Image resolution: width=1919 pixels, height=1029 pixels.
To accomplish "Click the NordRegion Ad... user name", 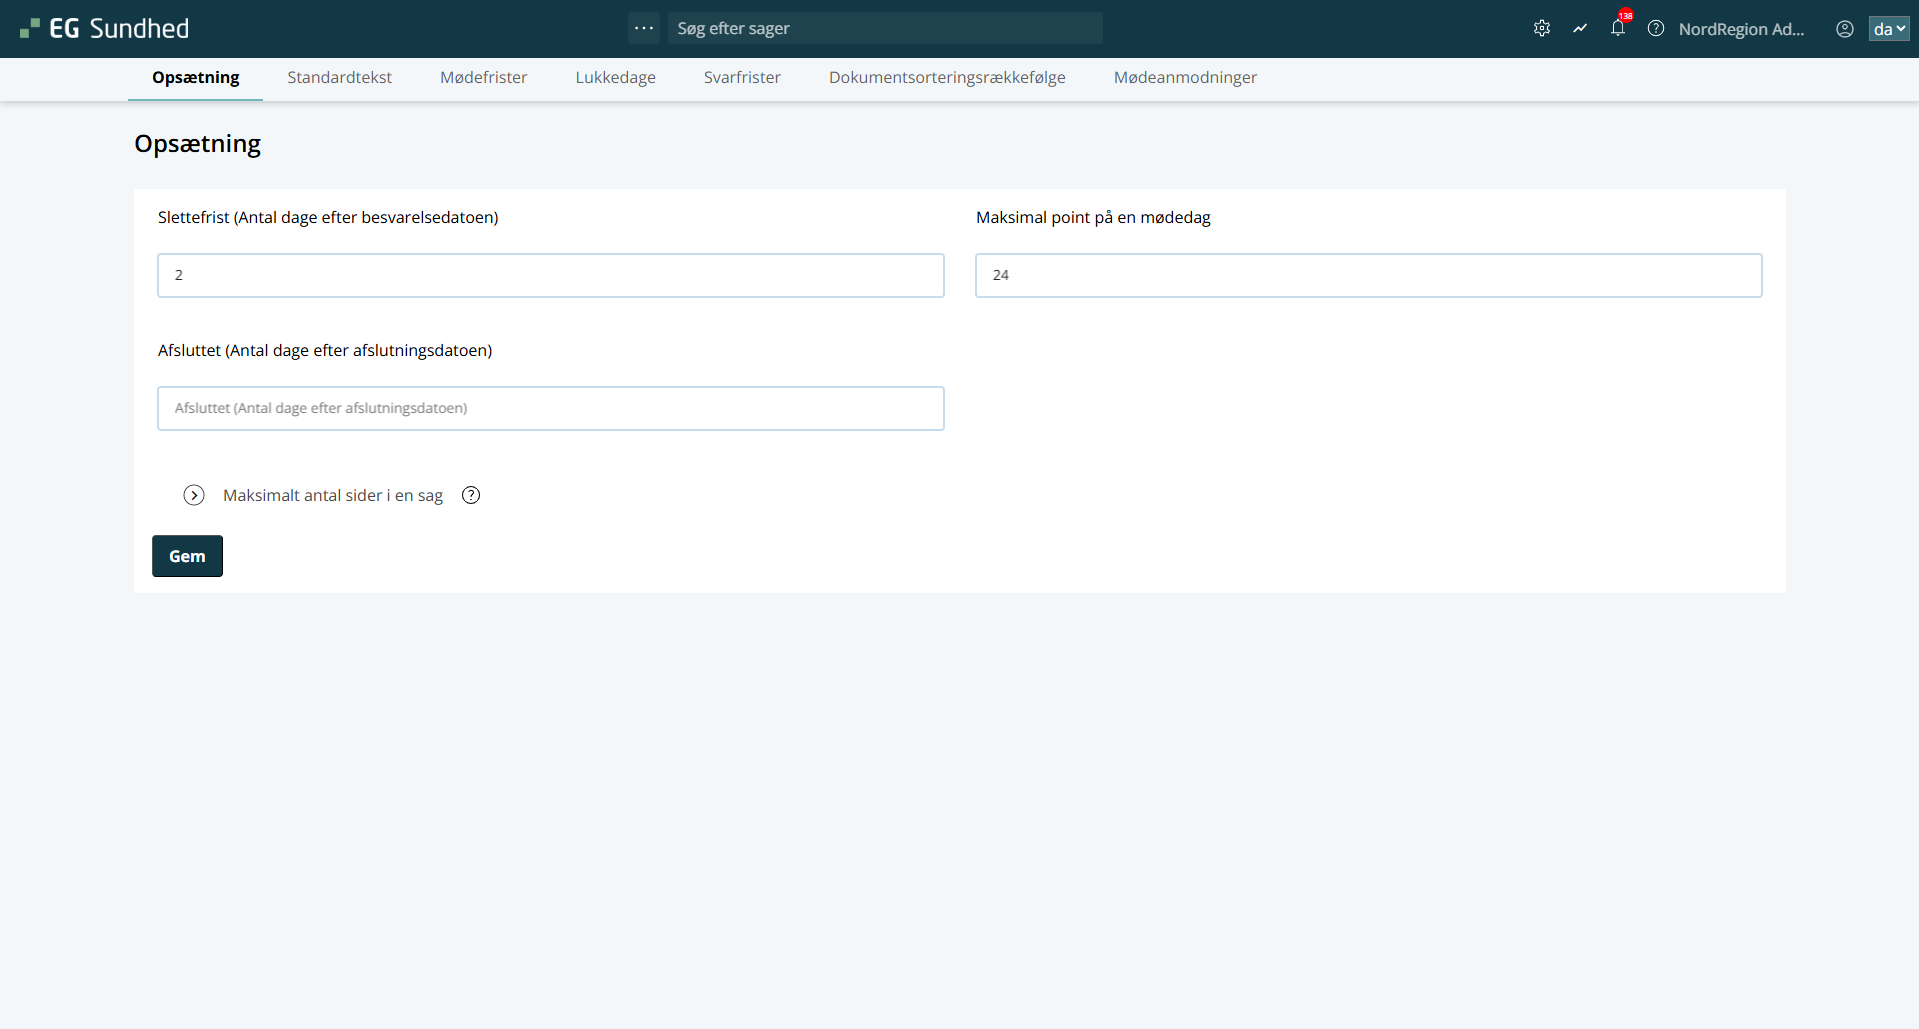I will [1741, 29].
